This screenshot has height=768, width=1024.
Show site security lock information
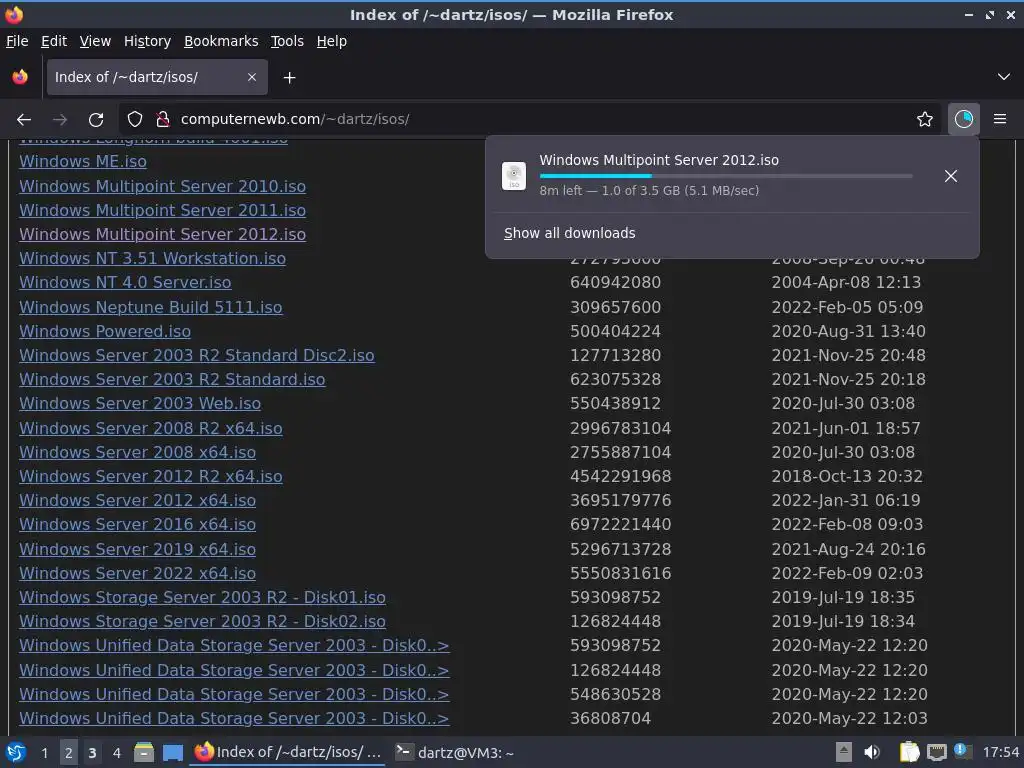click(x=163, y=119)
